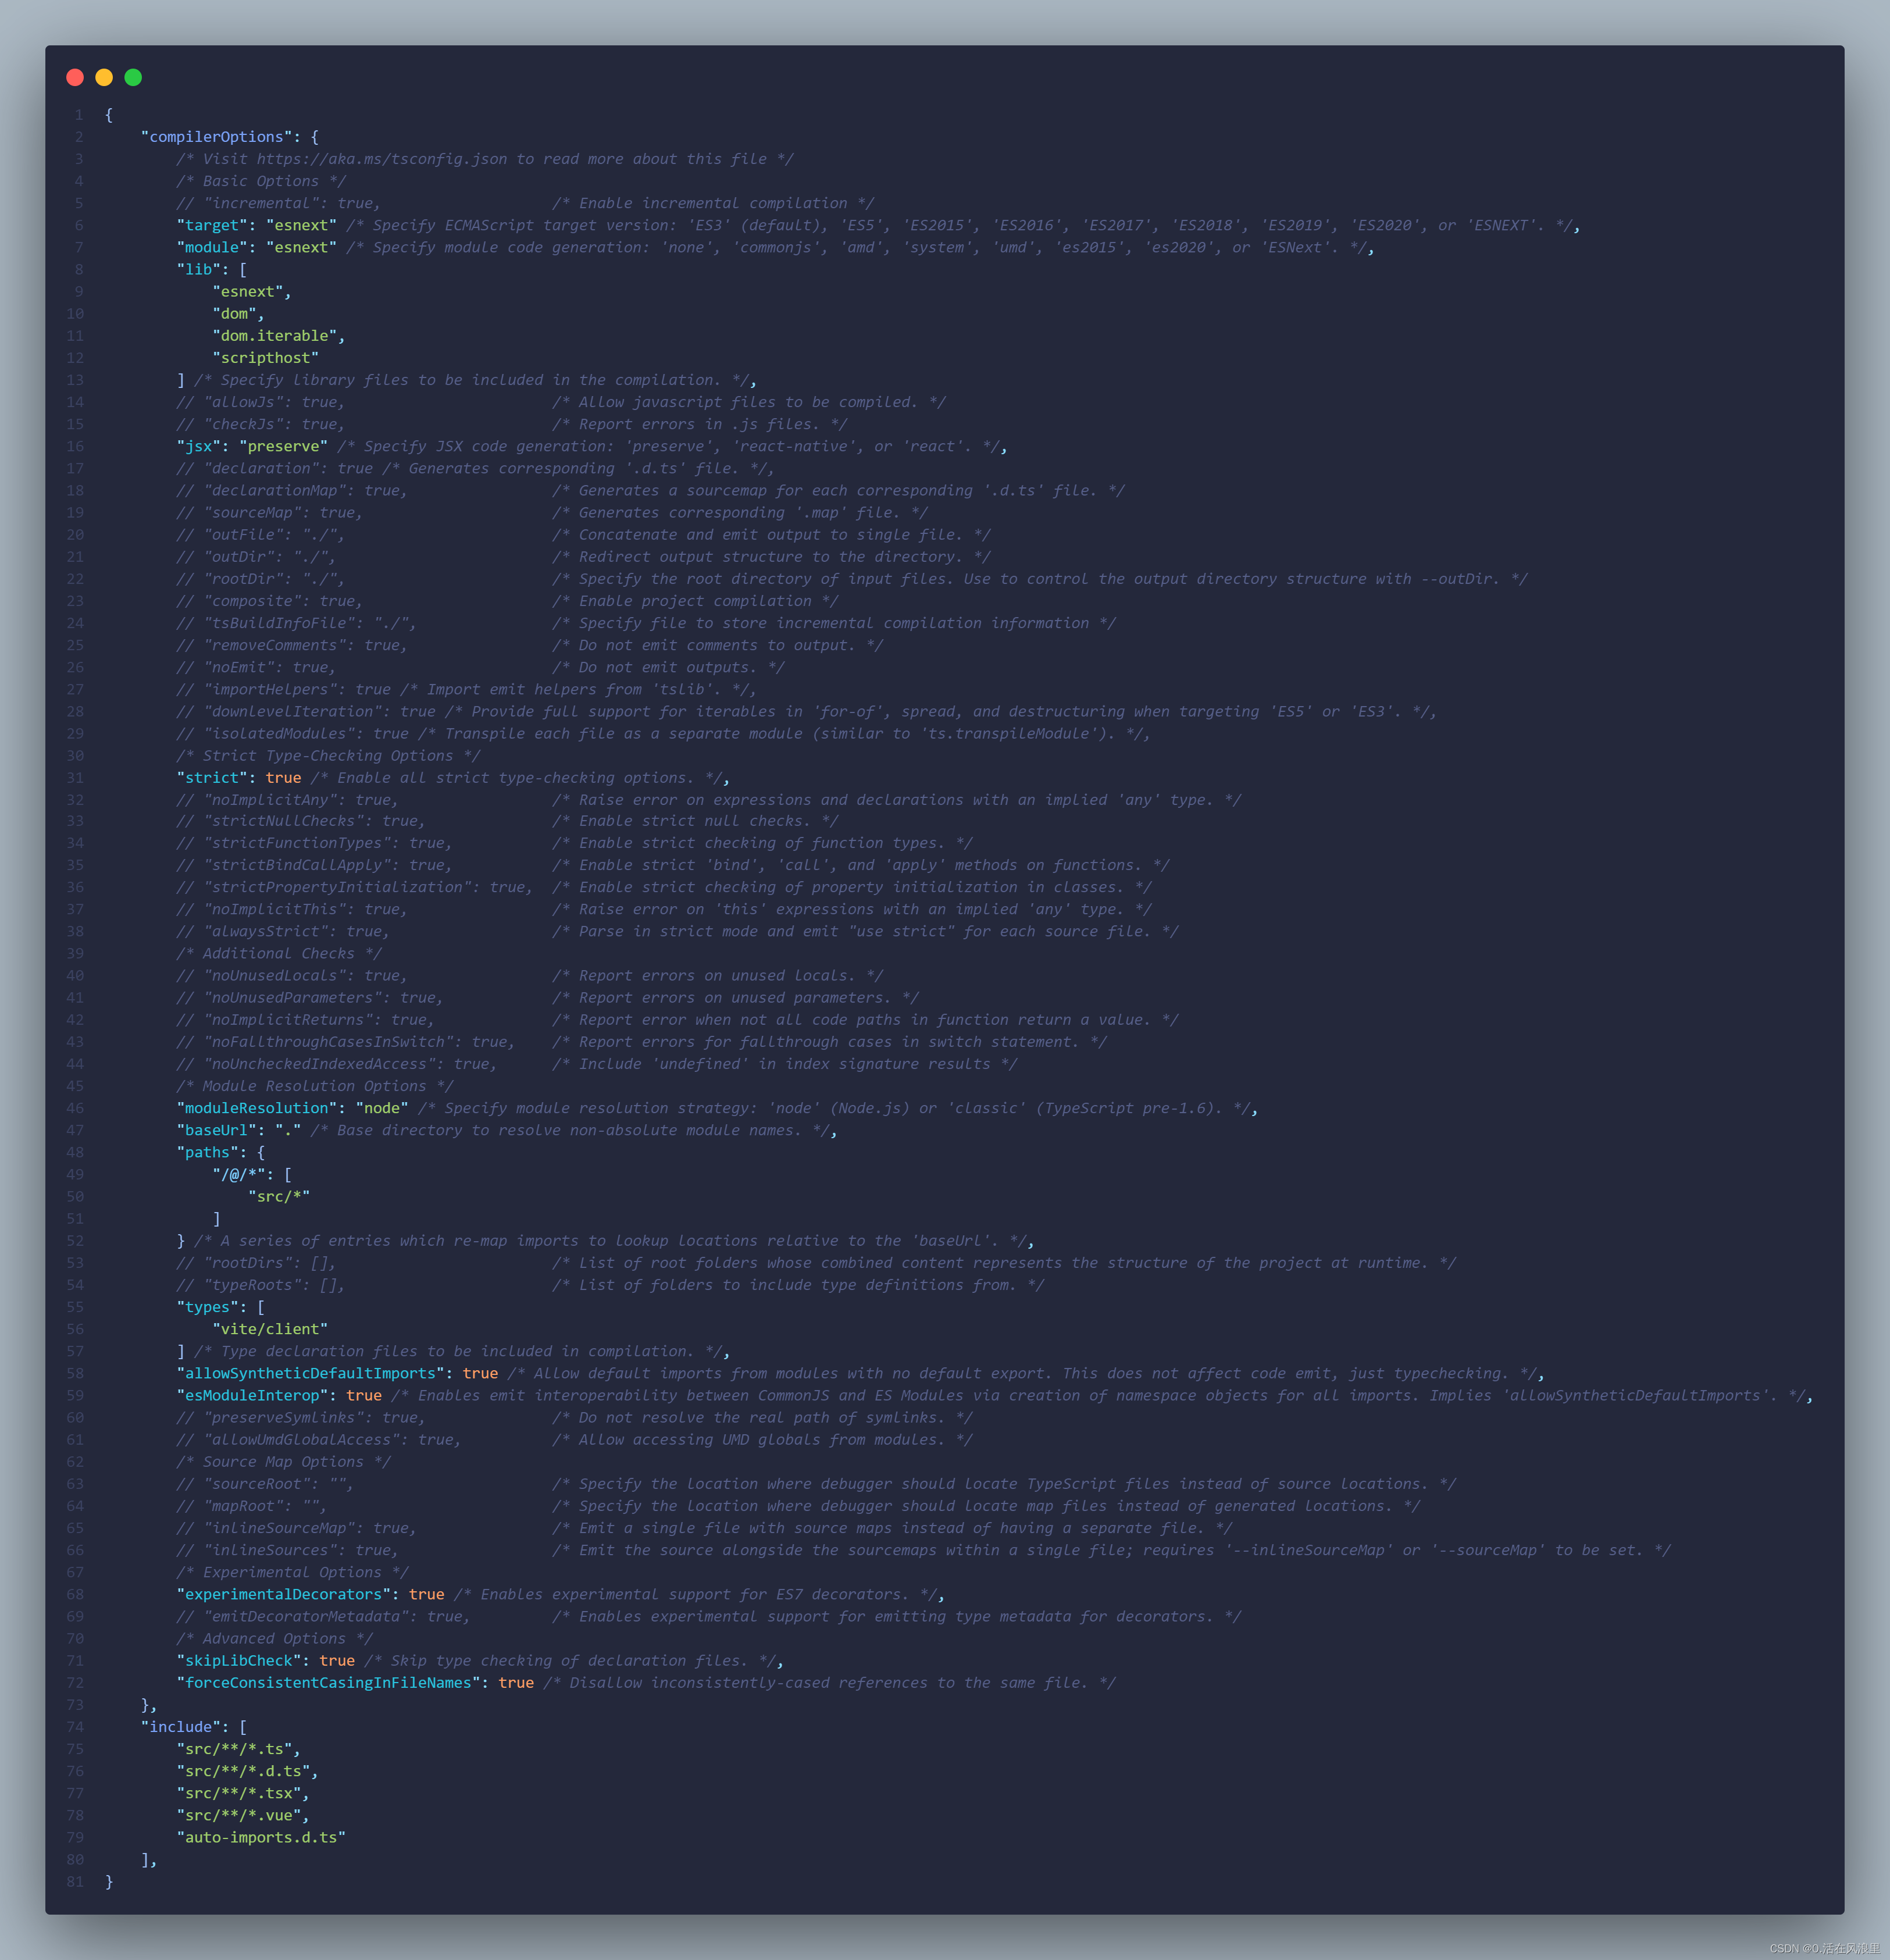This screenshot has width=1890, height=1960.
Task: Click the yellow minimize traffic light button
Action: coord(103,77)
